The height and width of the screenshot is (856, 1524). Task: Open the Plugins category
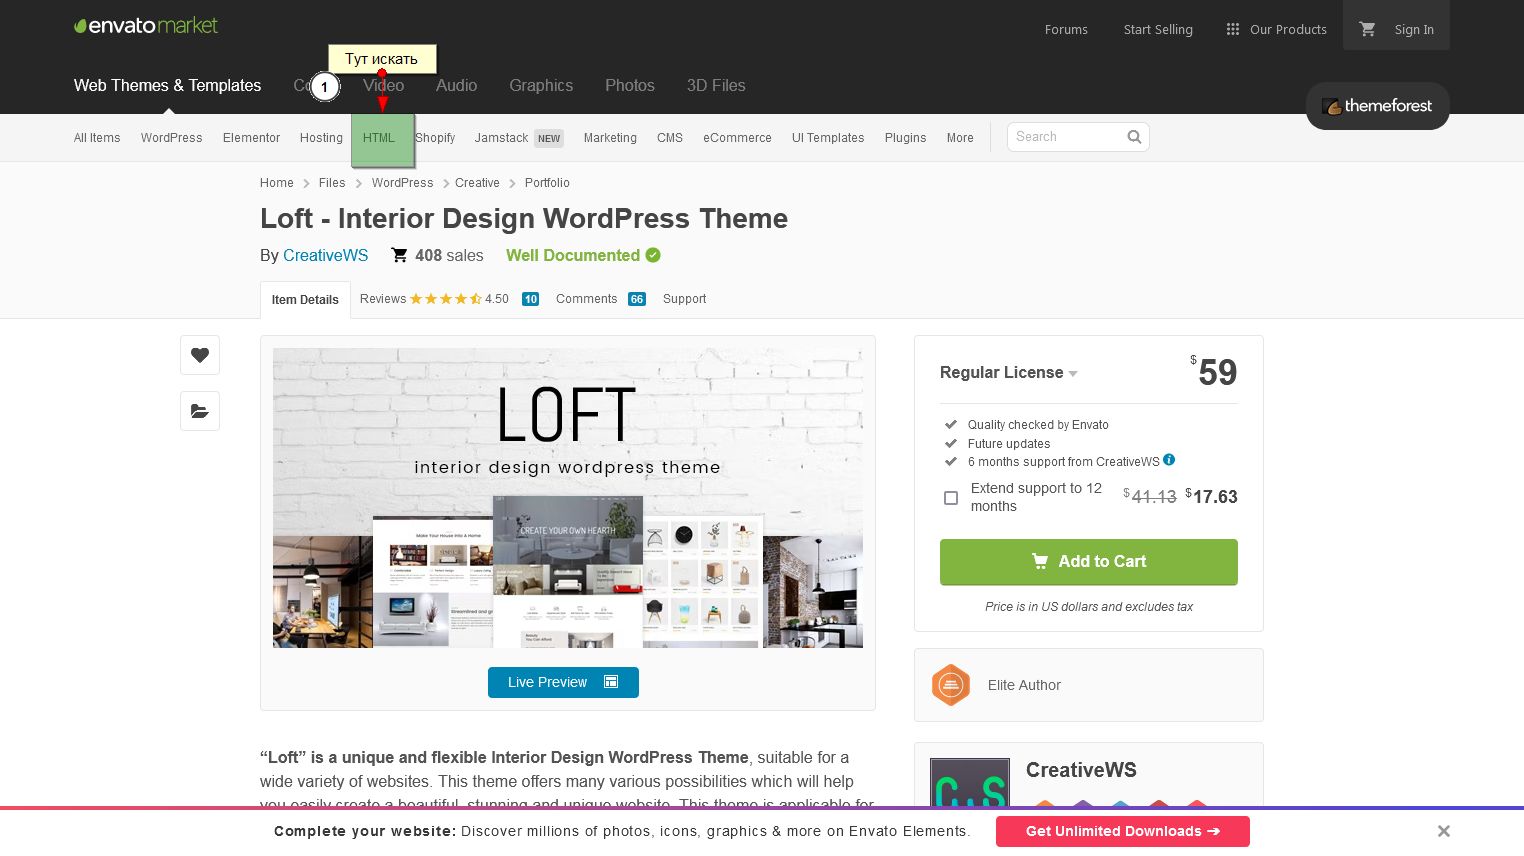pos(905,138)
